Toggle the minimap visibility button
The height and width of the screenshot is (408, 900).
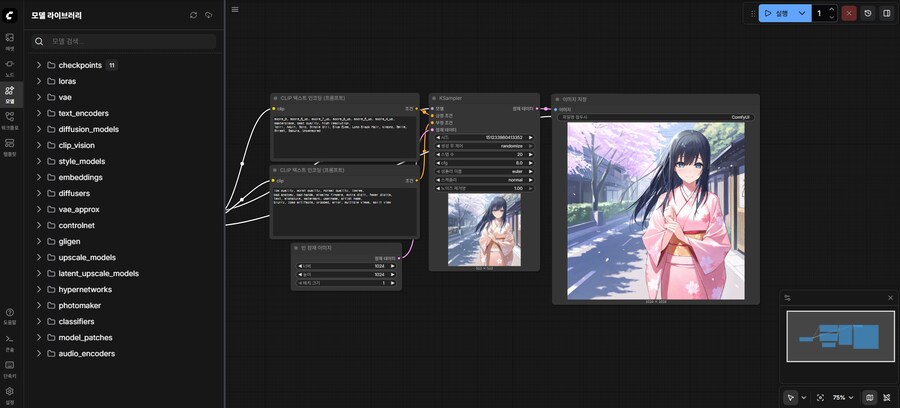(x=868, y=397)
